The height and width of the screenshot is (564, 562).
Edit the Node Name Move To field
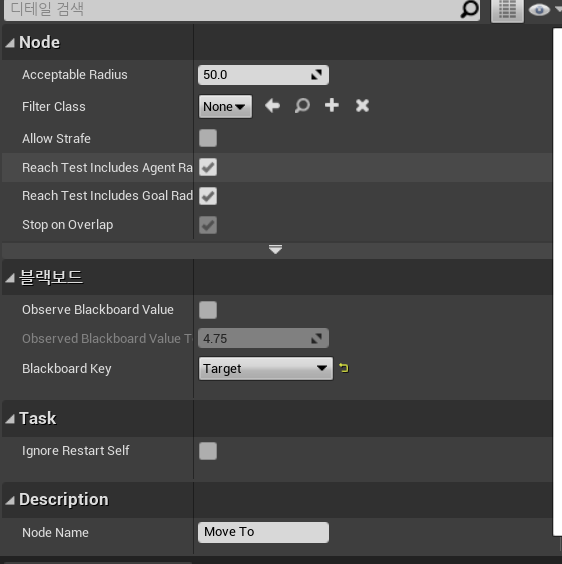[x=263, y=532]
